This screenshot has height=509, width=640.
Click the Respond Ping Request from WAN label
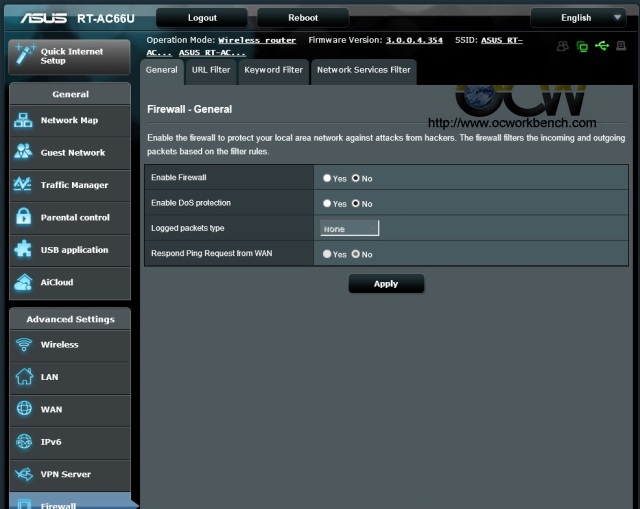211,253
